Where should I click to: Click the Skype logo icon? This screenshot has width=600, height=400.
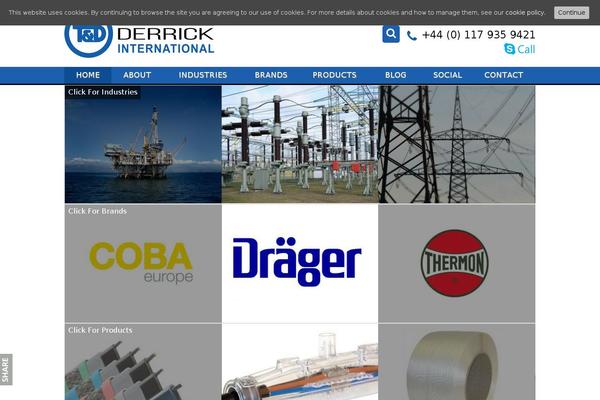coord(509,49)
